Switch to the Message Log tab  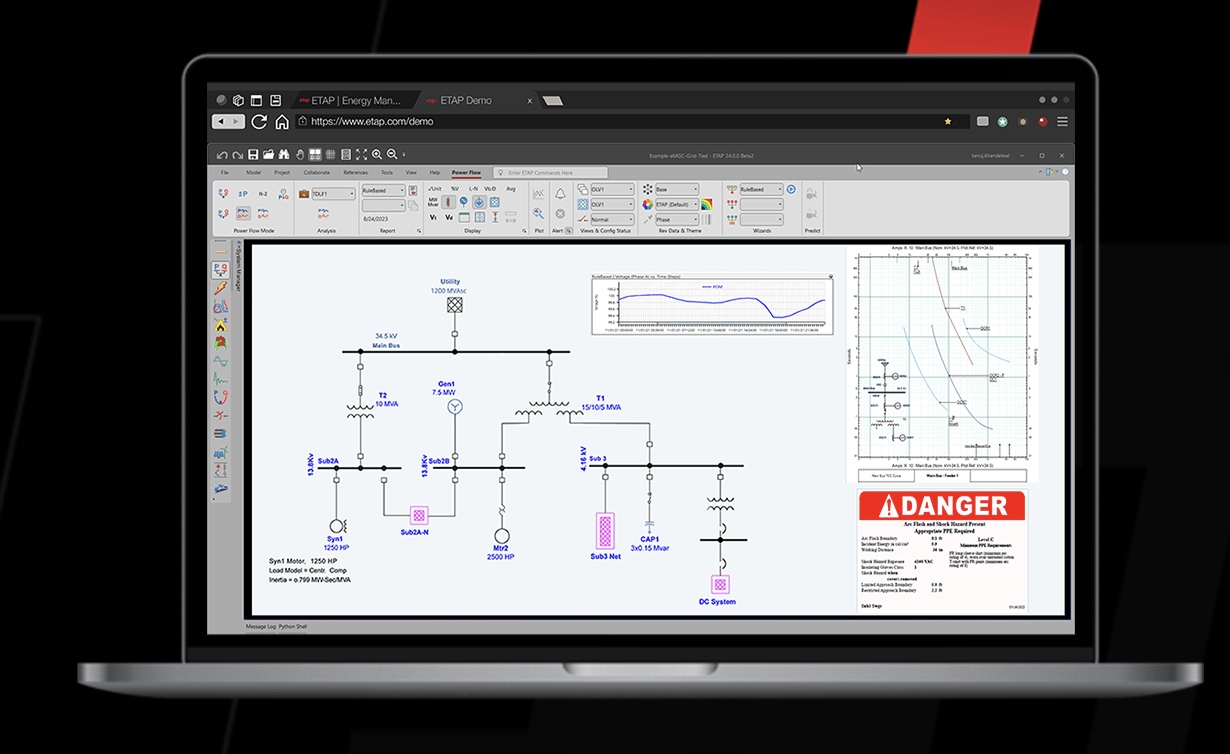pos(260,627)
